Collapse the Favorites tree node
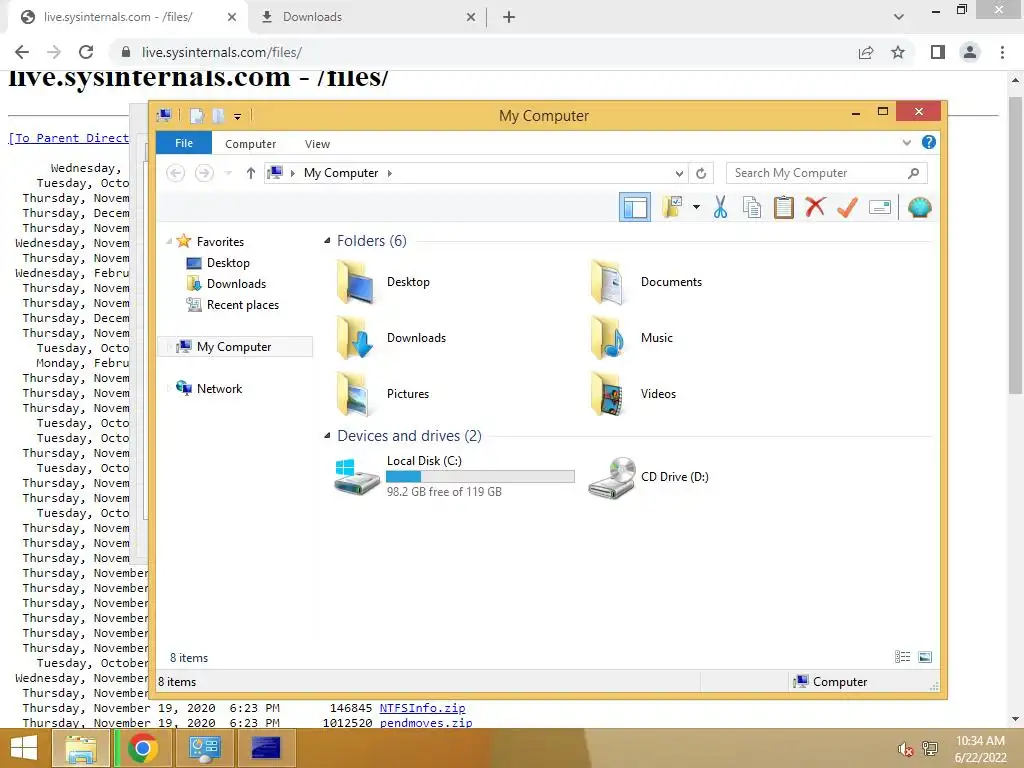This screenshot has width=1024, height=768. tap(168, 242)
